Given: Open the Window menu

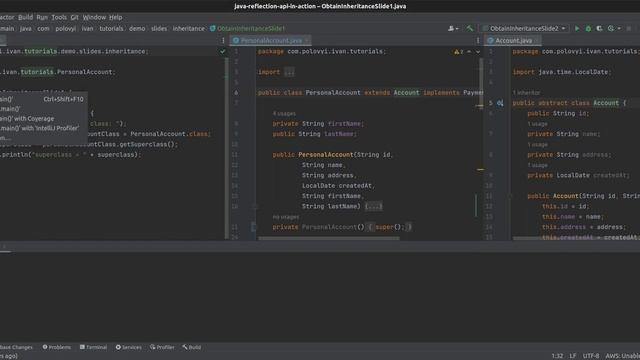Looking at the screenshot, I should pyautogui.click(x=94, y=17).
